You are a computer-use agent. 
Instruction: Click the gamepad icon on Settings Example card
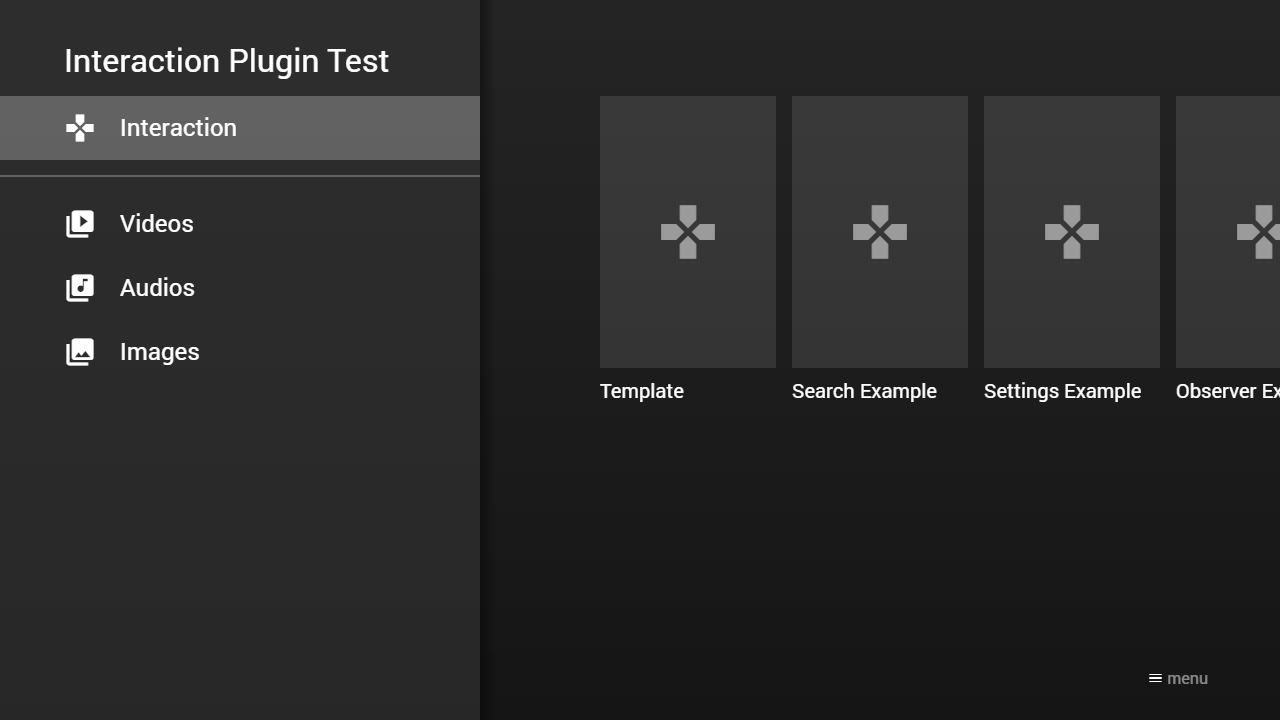(x=1071, y=232)
